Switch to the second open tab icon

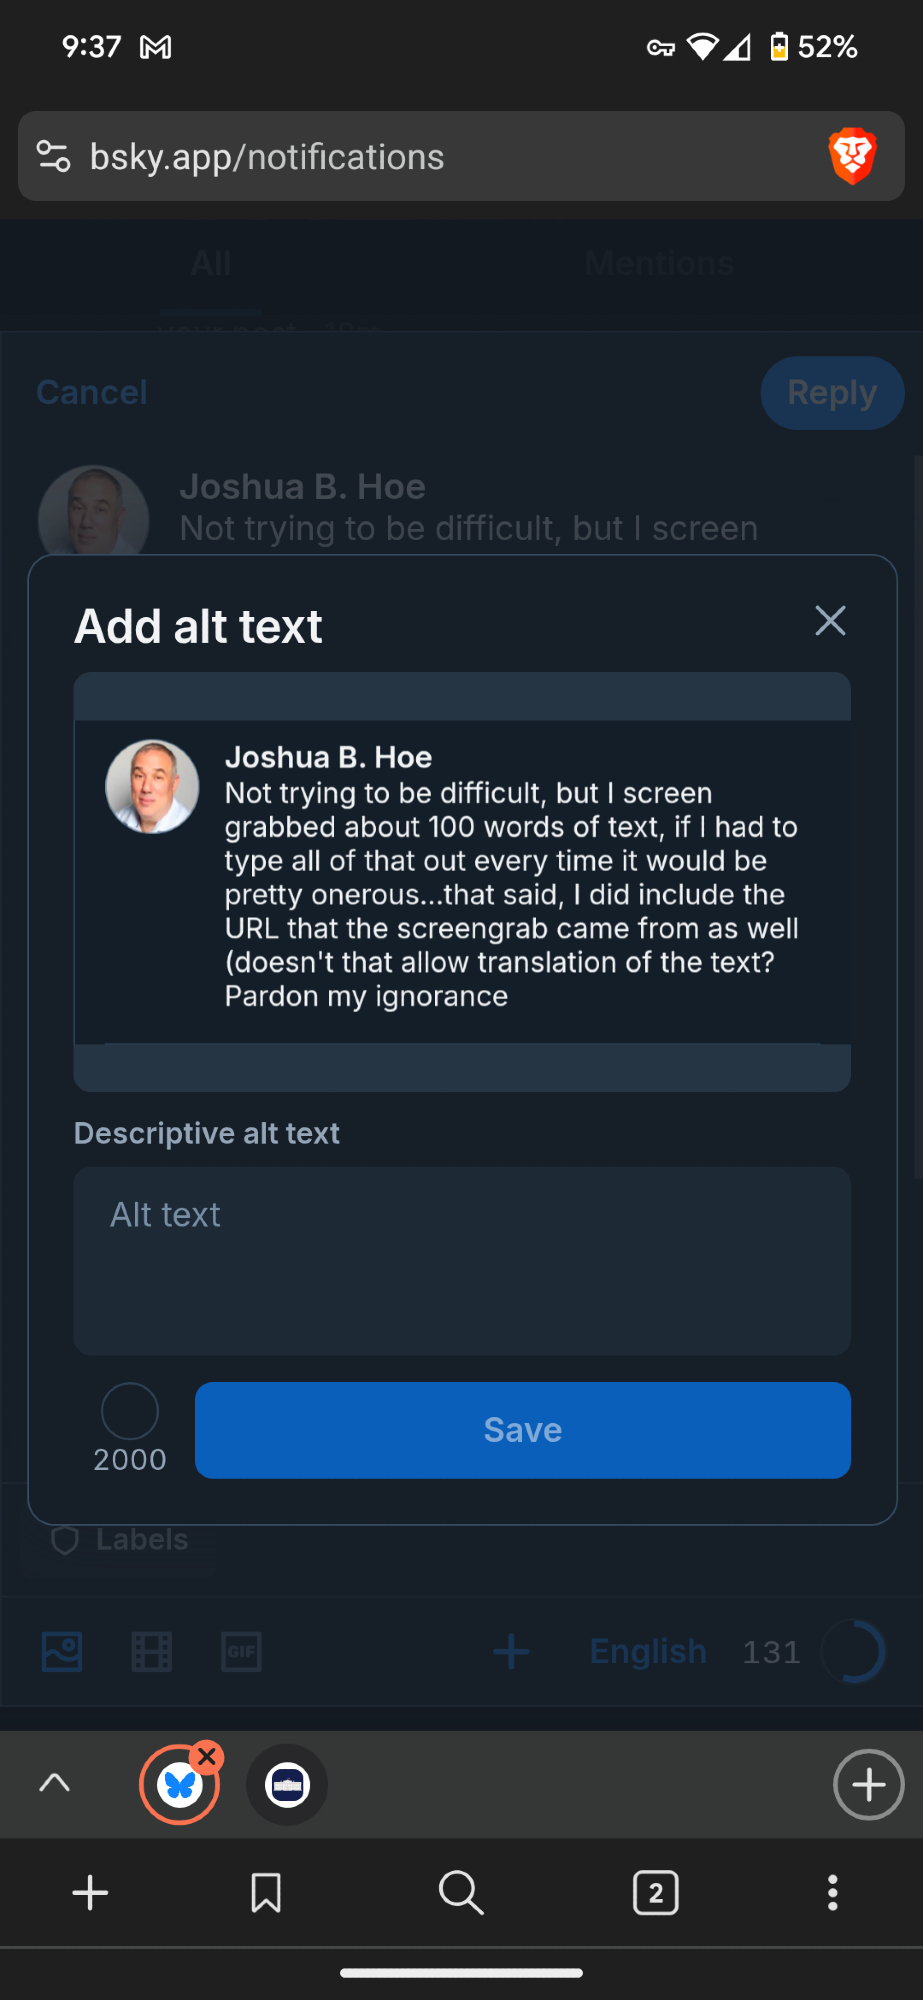[x=287, y=1785]
